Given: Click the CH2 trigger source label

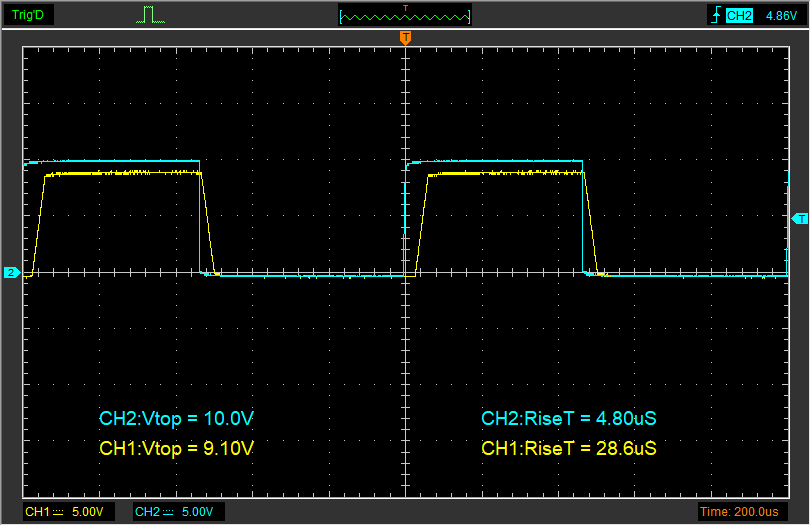Looking at the screenshot, I should tap(739, 16).
